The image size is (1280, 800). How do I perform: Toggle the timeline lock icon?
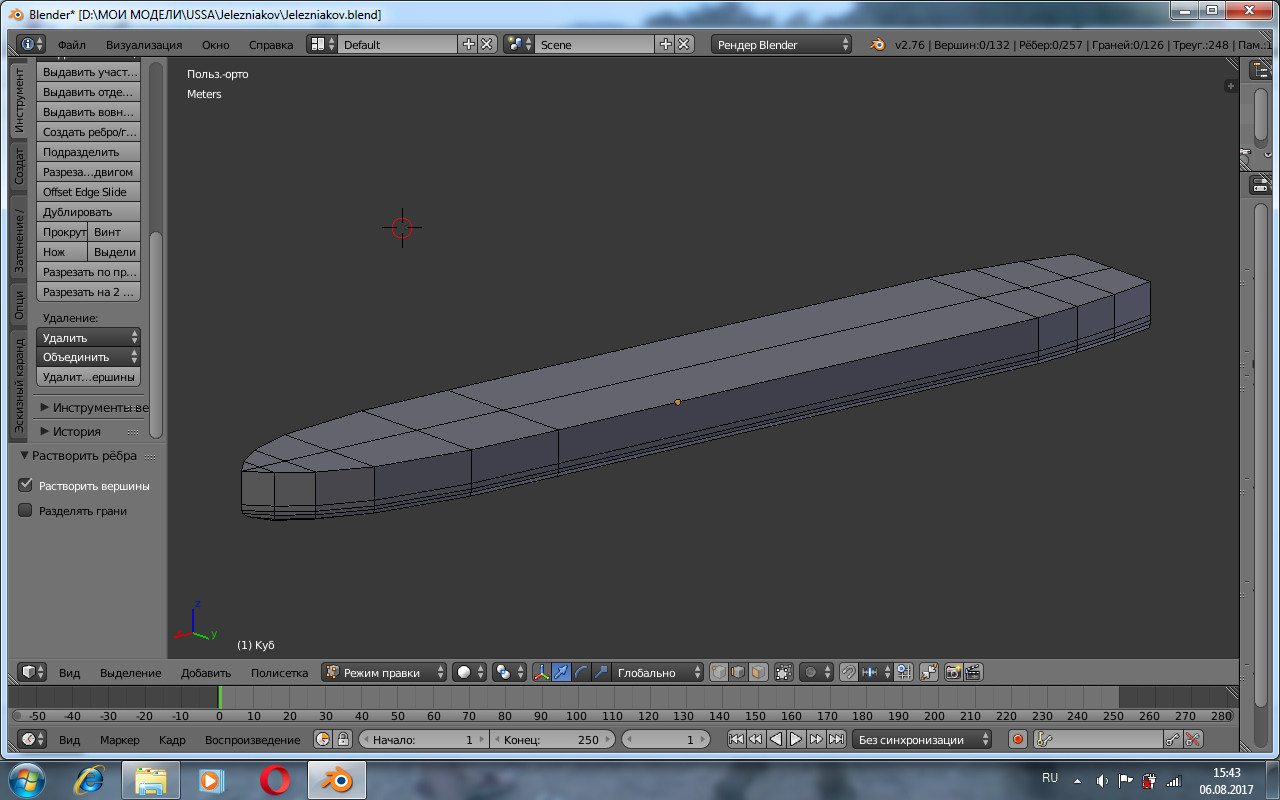[x=344, y=740]
